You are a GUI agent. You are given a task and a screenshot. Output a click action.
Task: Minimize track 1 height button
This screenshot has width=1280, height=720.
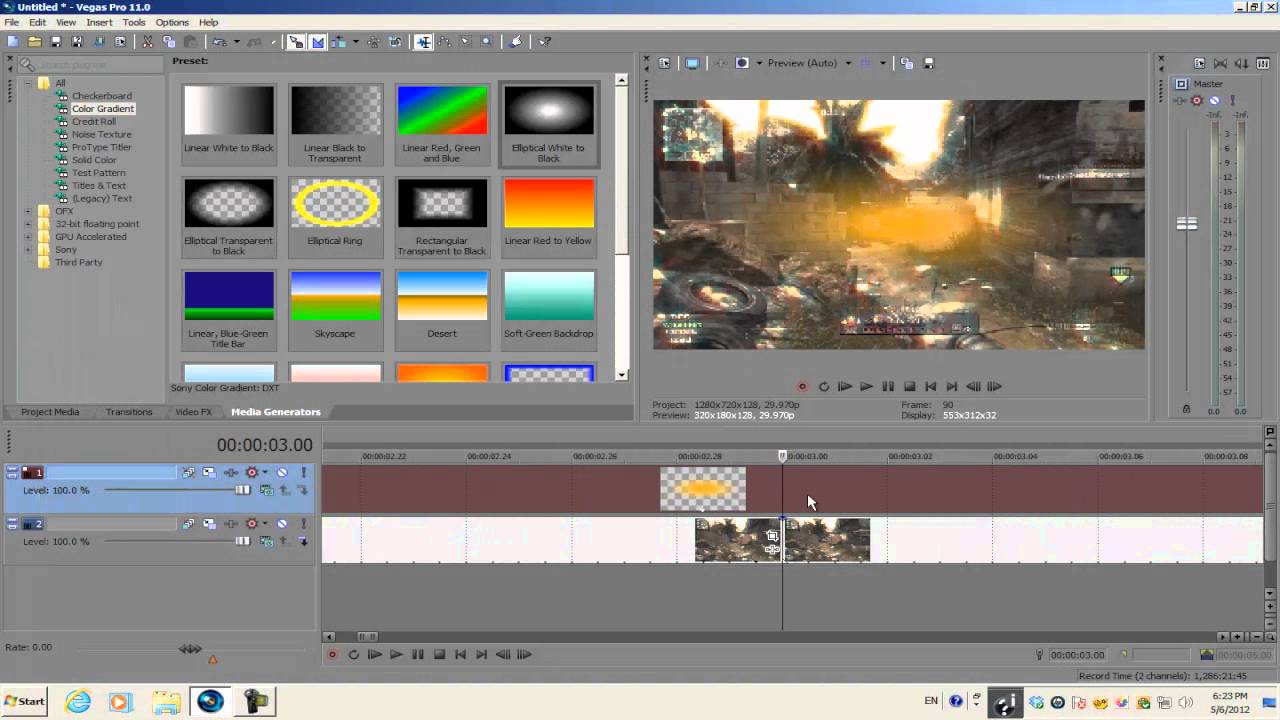tap(12, 469)
